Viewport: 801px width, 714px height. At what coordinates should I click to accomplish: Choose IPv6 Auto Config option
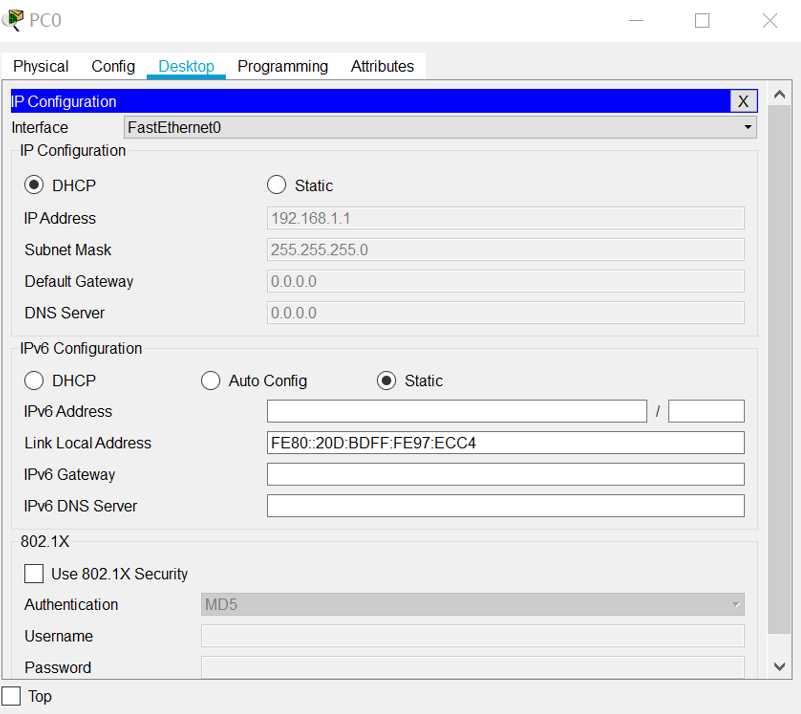tap(210, 380)
